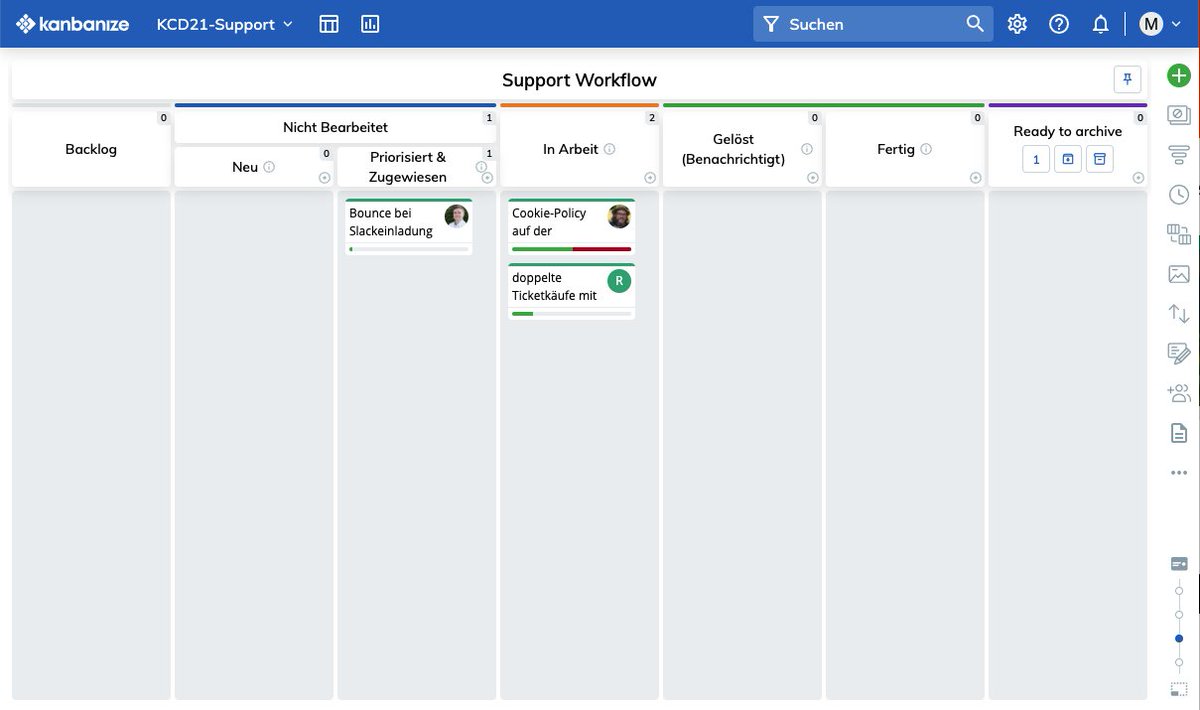Click the "1" button in Ready to archive

pyautogui.click(x=1035, y=159)
